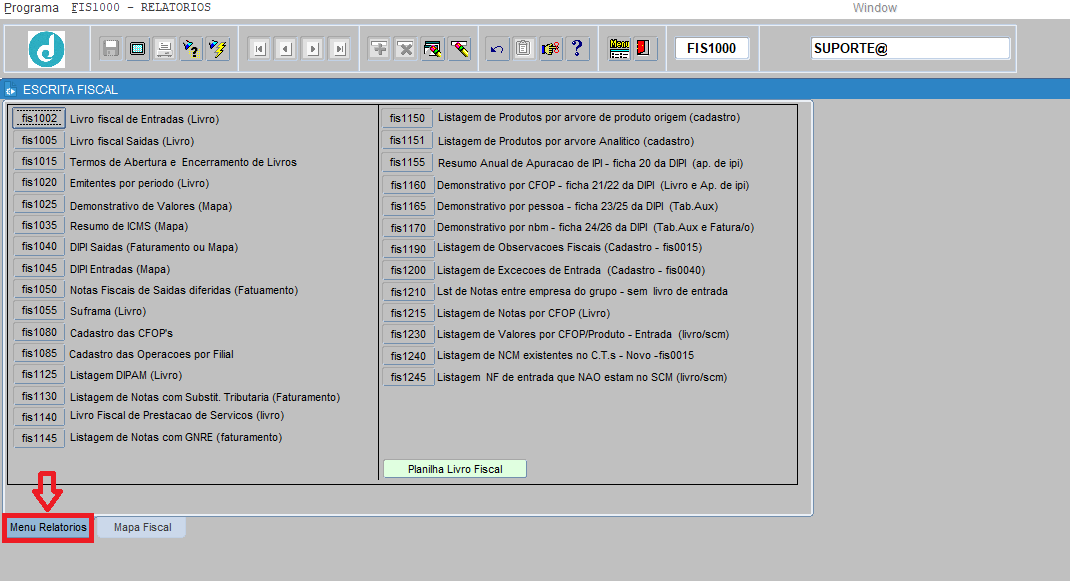The width and height of the screenshot is (1070, 581).
Task: Click the fis1130 button
Action: [x=39, y=397]
